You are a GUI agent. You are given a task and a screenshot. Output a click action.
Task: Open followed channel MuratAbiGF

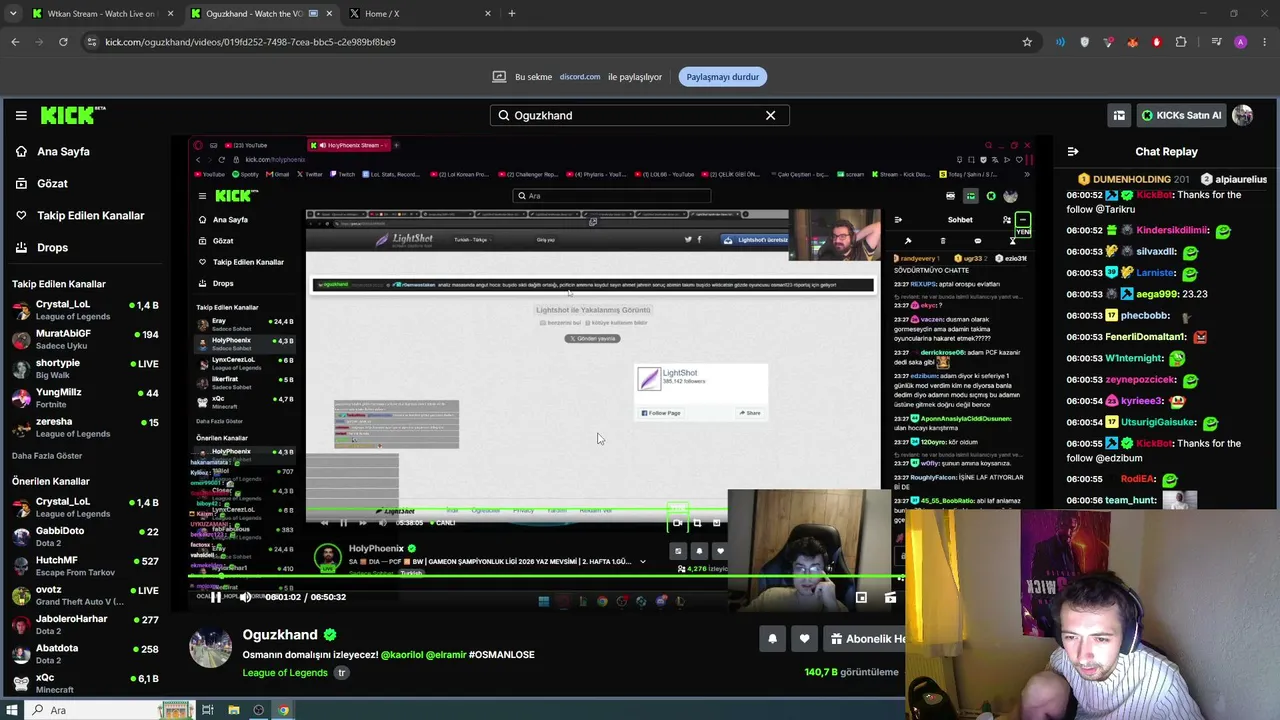pyautogui.click(x=85, y=339)
